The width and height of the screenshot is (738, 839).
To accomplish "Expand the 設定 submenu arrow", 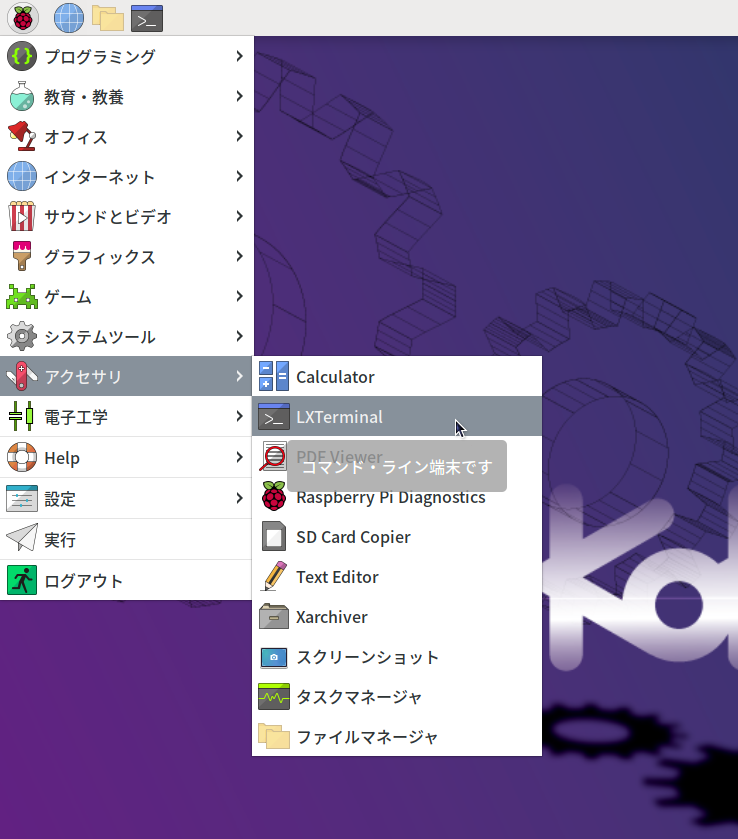I will tap(239, 498).
